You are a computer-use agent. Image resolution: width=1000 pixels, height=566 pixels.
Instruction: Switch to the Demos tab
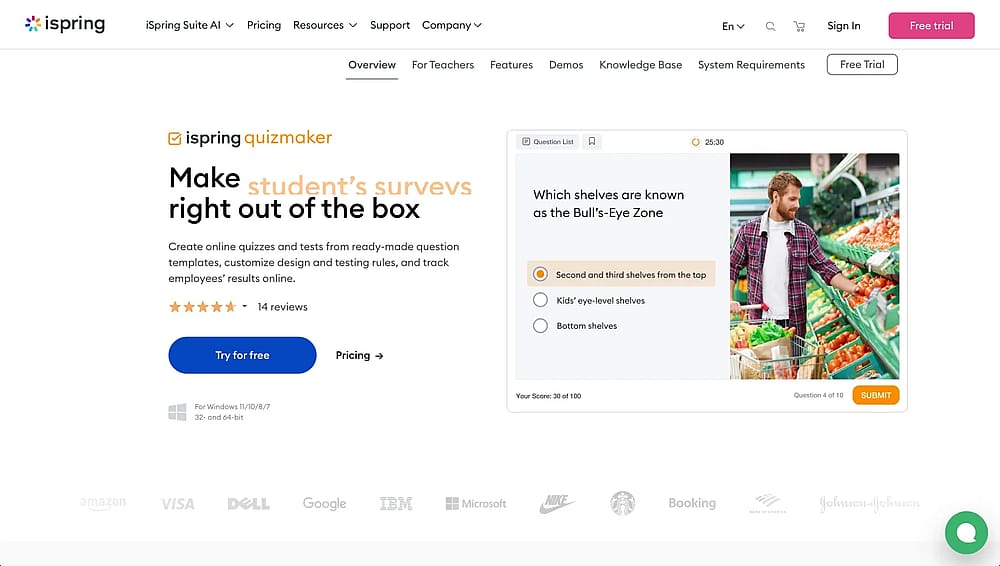coord(566,65)
